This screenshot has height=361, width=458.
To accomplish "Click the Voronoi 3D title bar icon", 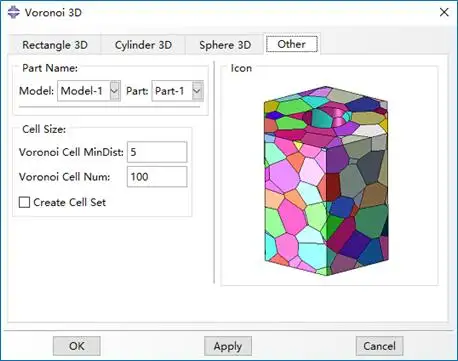I will click(14, 13).
